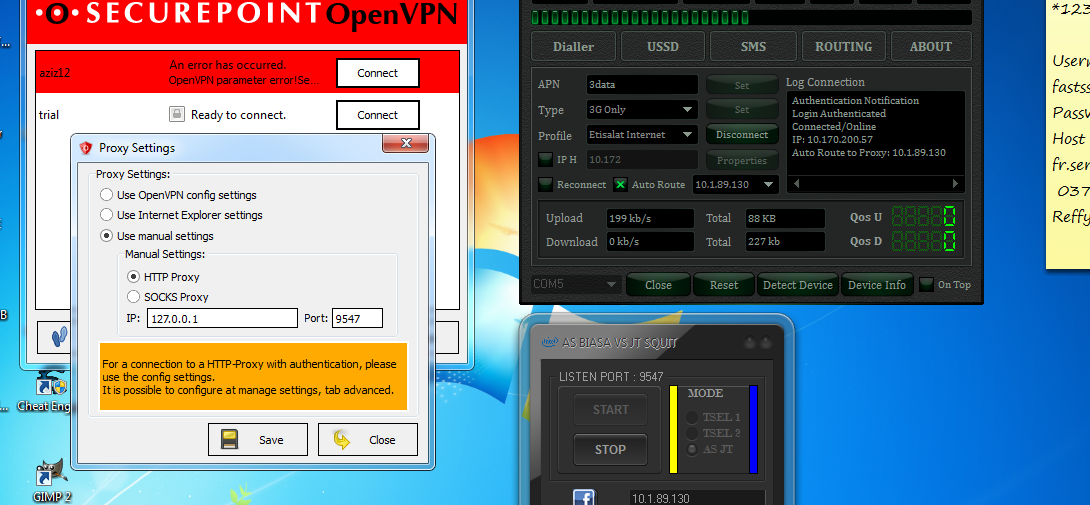Click the yellow sticky note

coord(1068,134)
